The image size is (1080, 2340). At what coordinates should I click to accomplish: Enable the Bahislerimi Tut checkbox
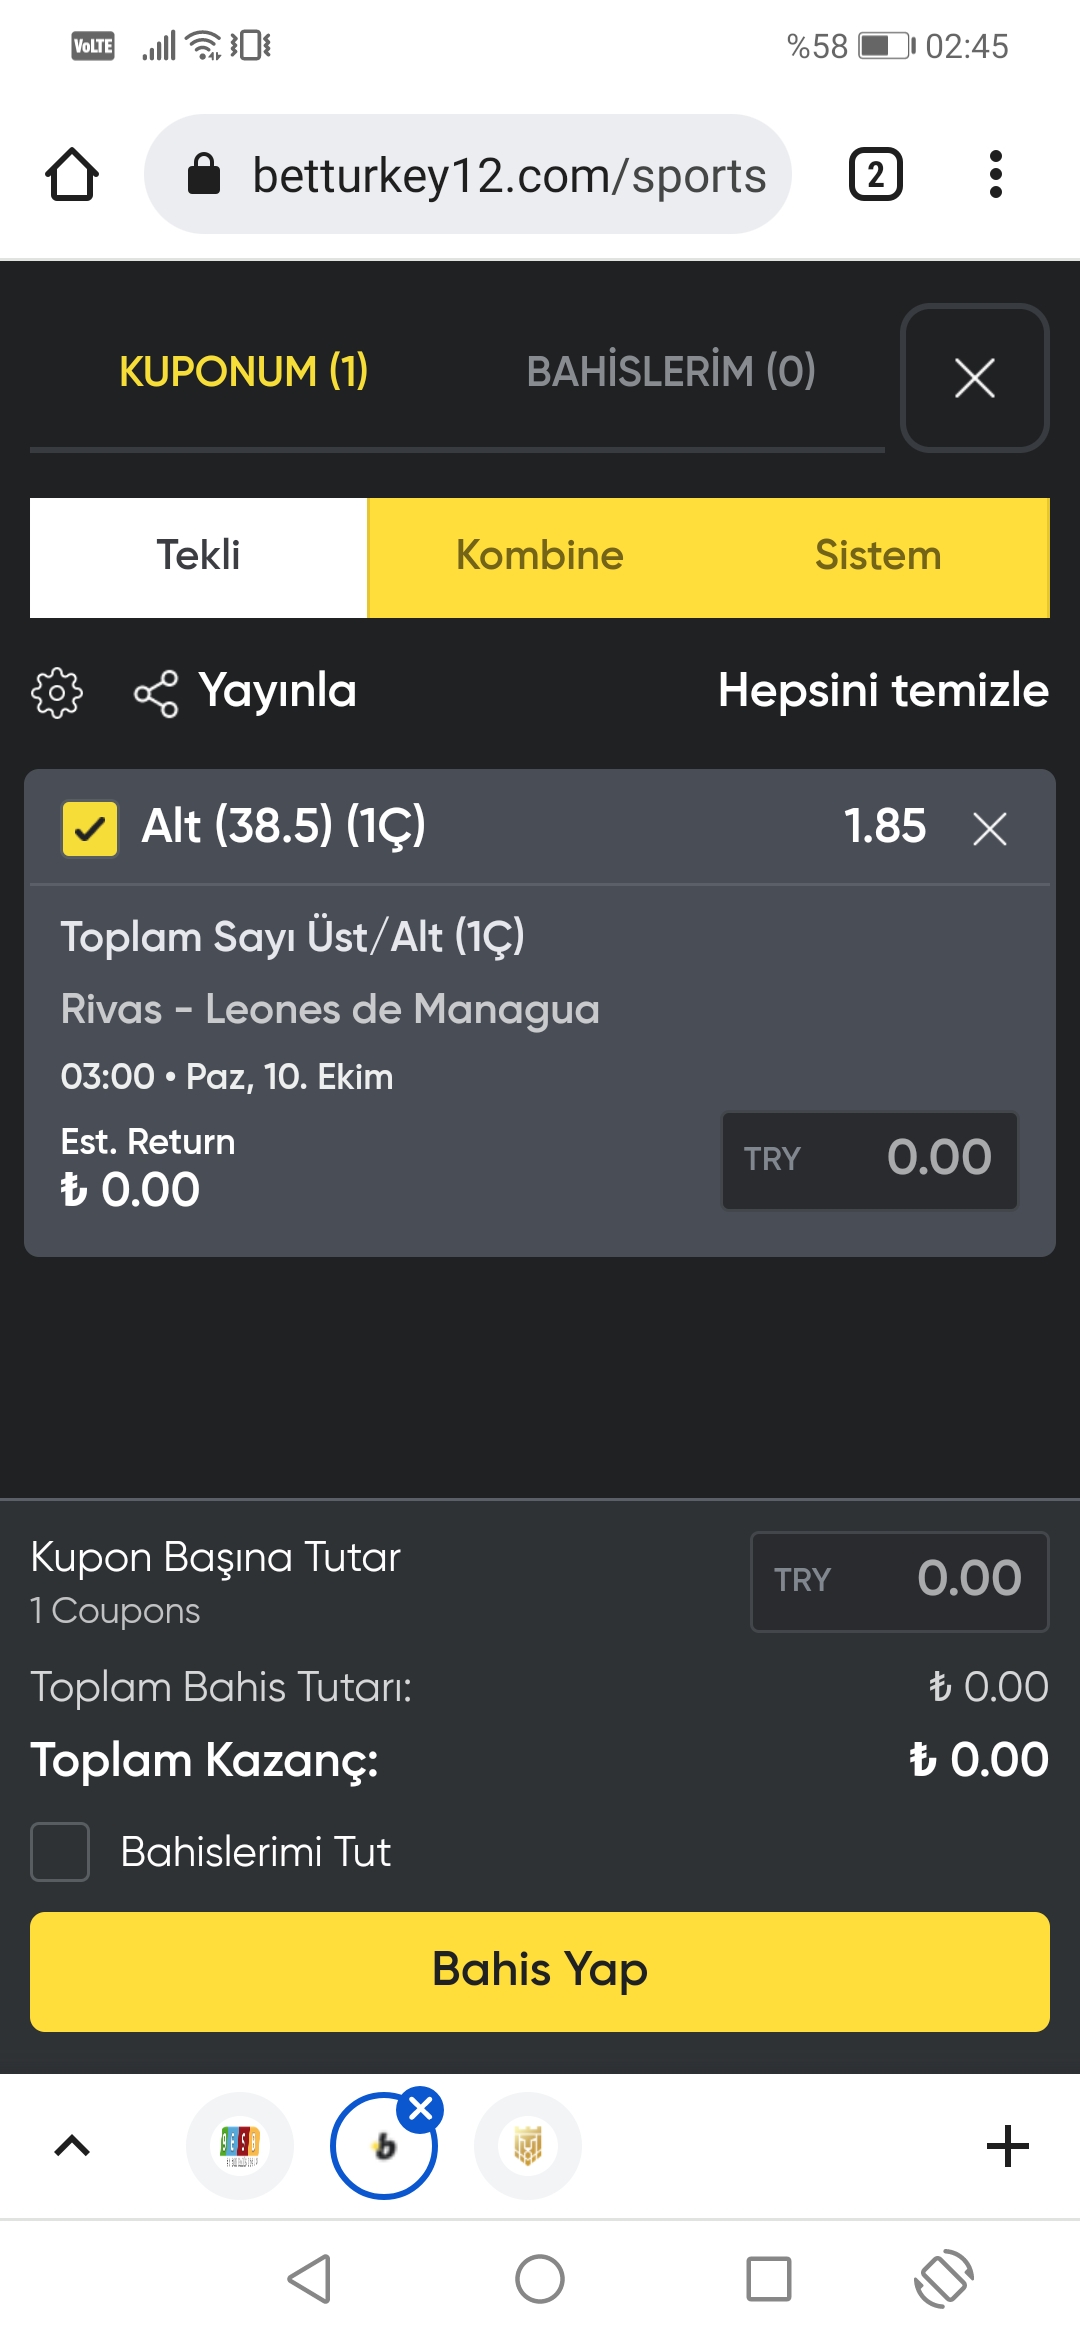click(x=60, y=1852)
